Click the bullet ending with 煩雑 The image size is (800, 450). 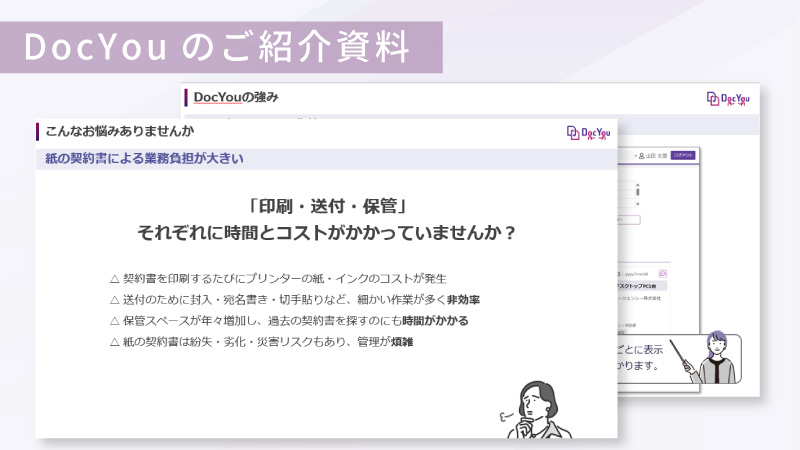click(261, 341)
